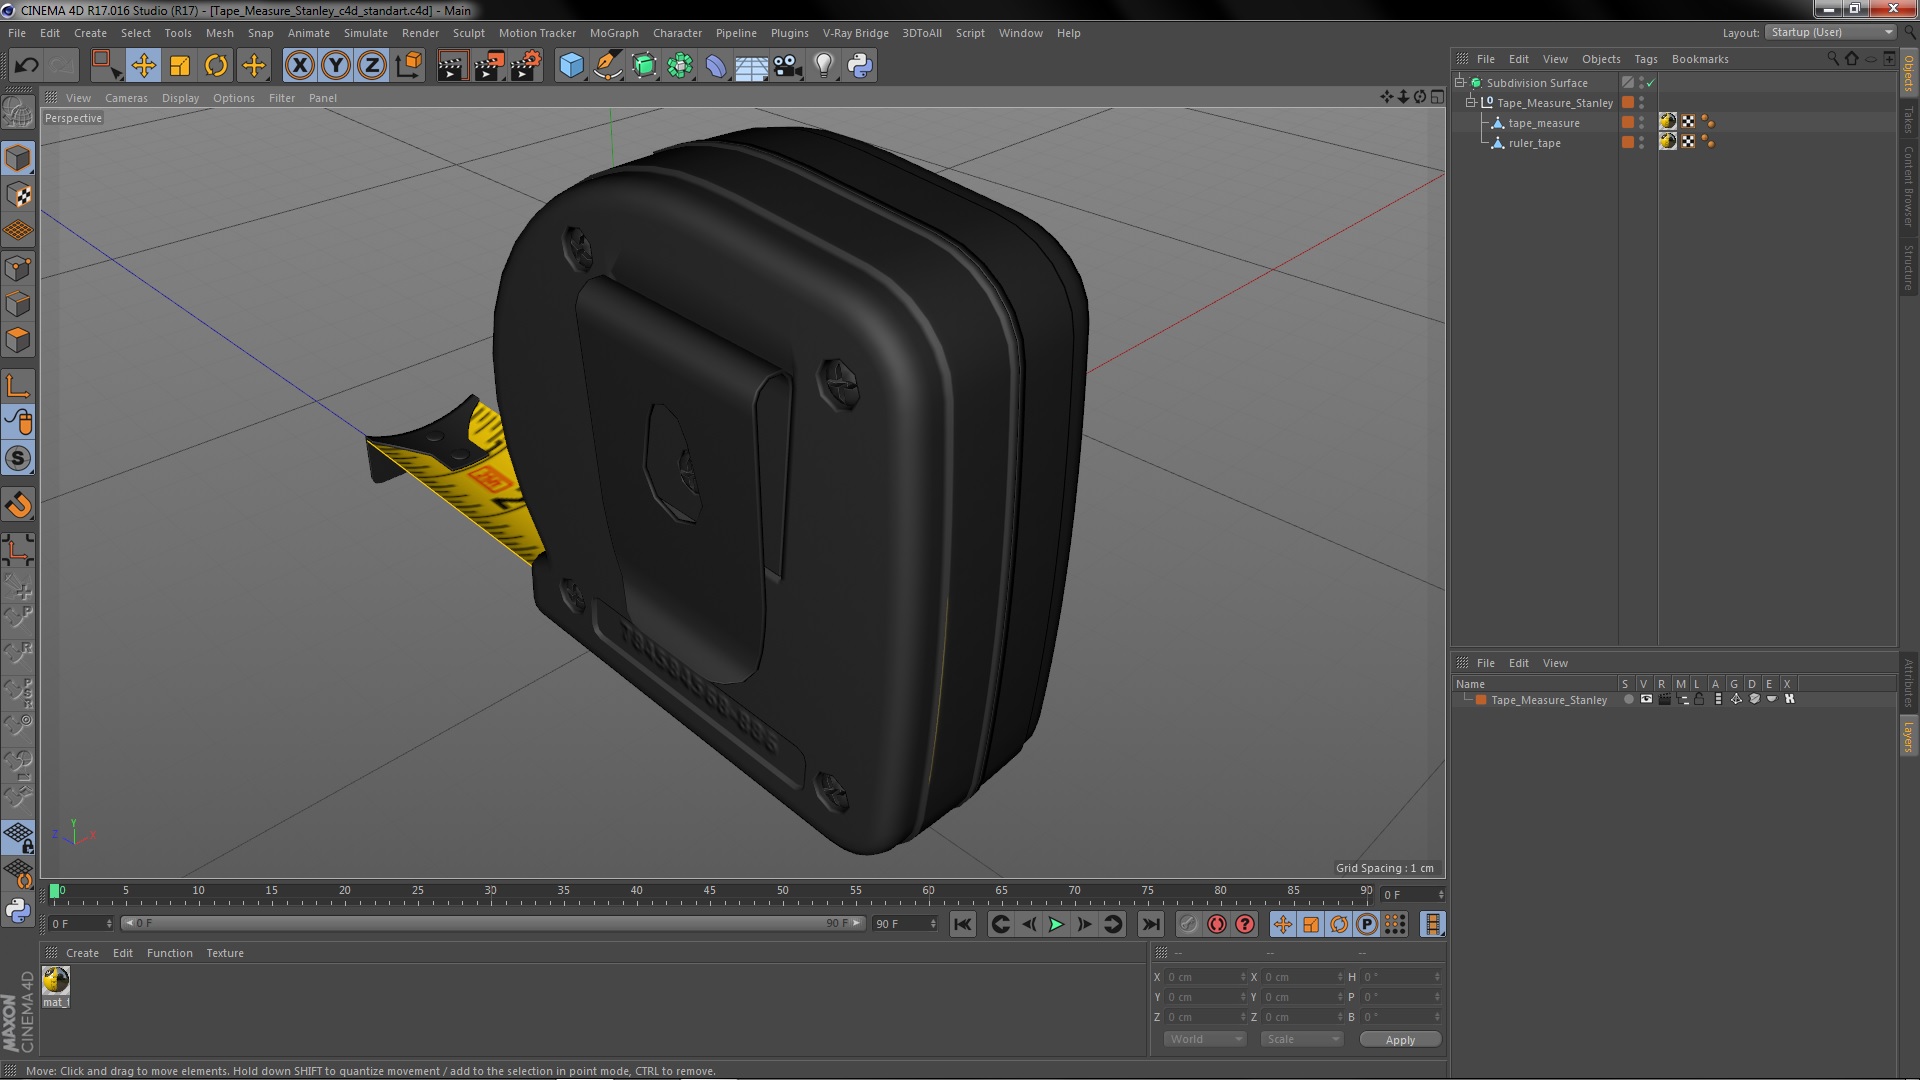Toggle Subdivision Surface enable checkmark

point(1651,83)
